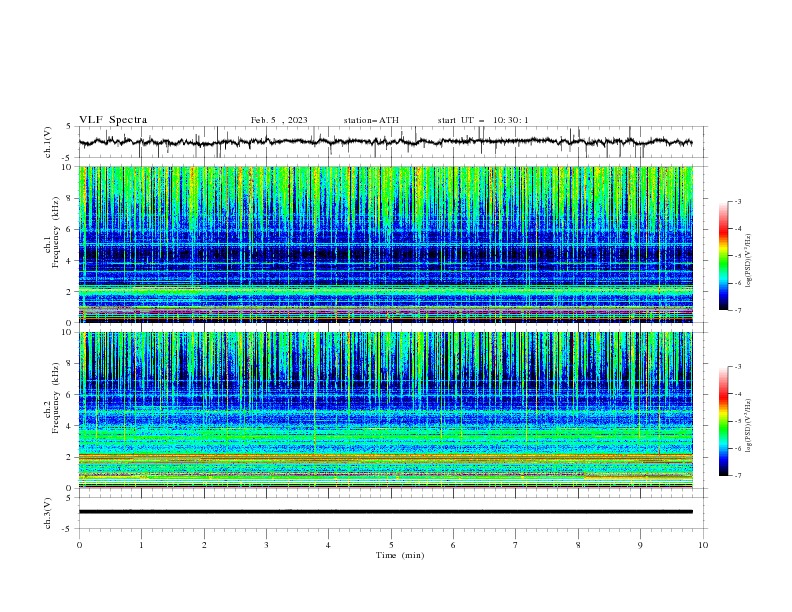This screenshot has width=792, height=612.
Task: Click the lower color scale bar for ch.2
Action: tap(724, 421)
